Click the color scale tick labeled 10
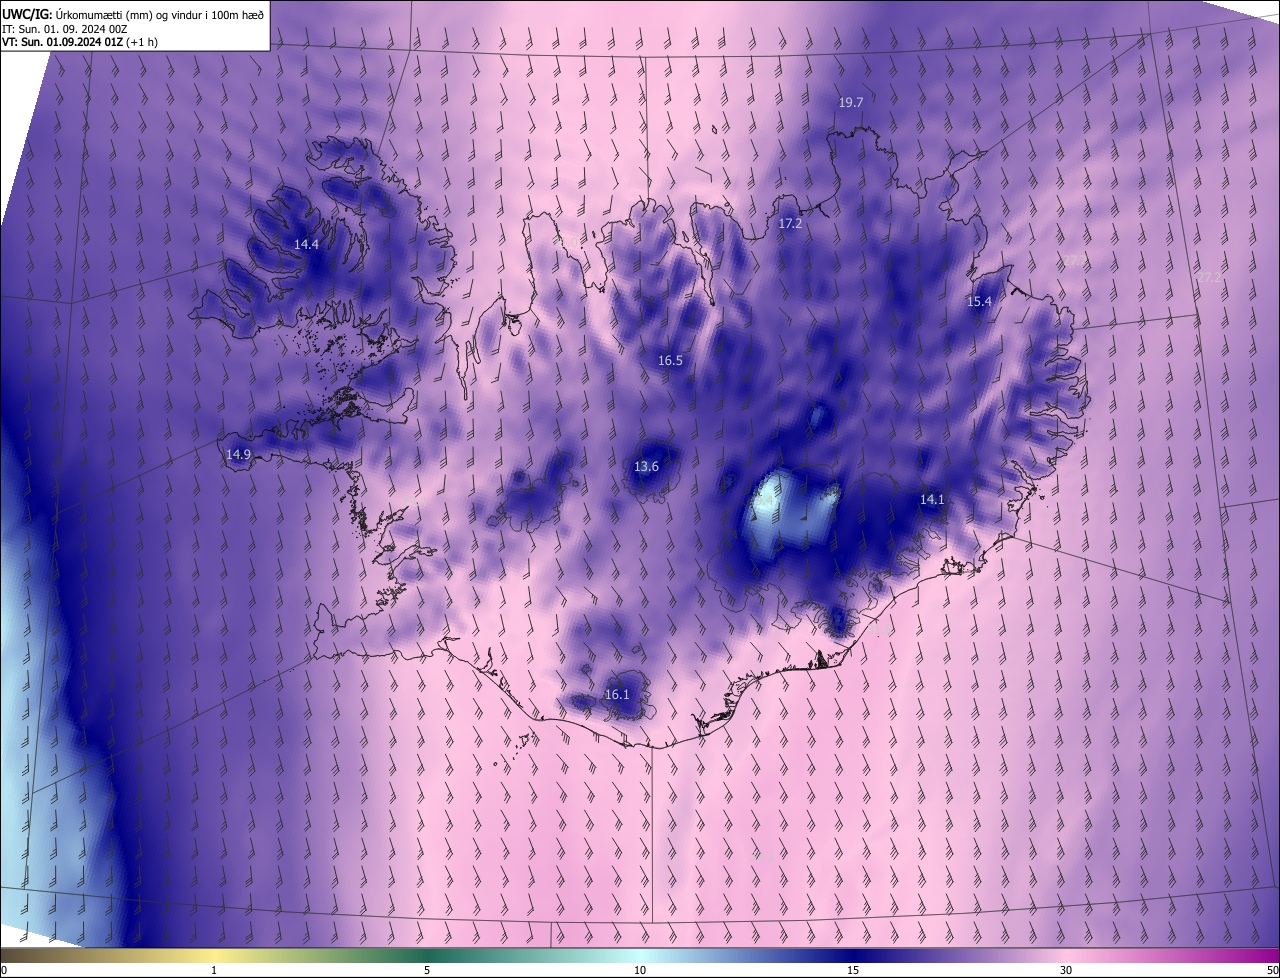 point(640,970)
